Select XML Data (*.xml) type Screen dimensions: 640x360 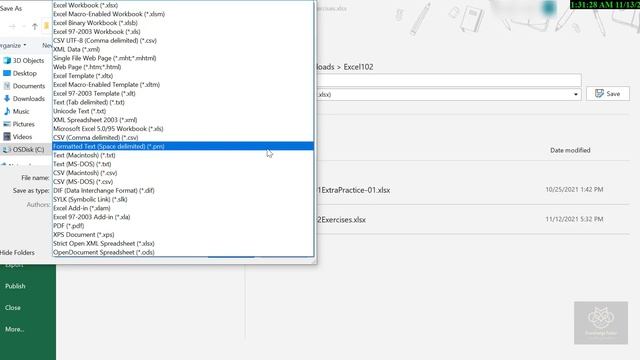[183, 49]
